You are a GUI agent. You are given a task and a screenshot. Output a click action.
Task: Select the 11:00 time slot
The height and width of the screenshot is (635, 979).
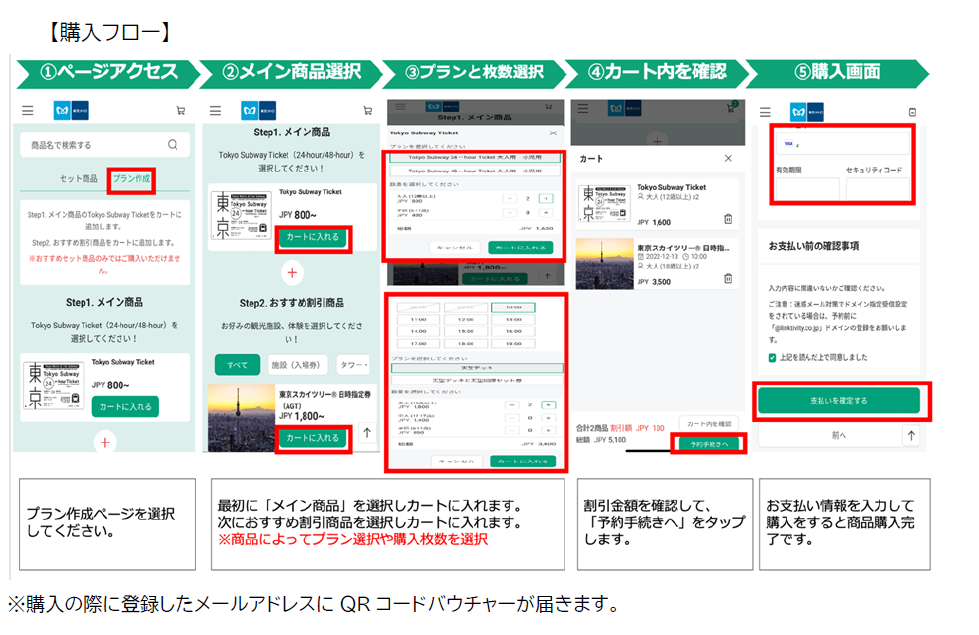[418, 320]
